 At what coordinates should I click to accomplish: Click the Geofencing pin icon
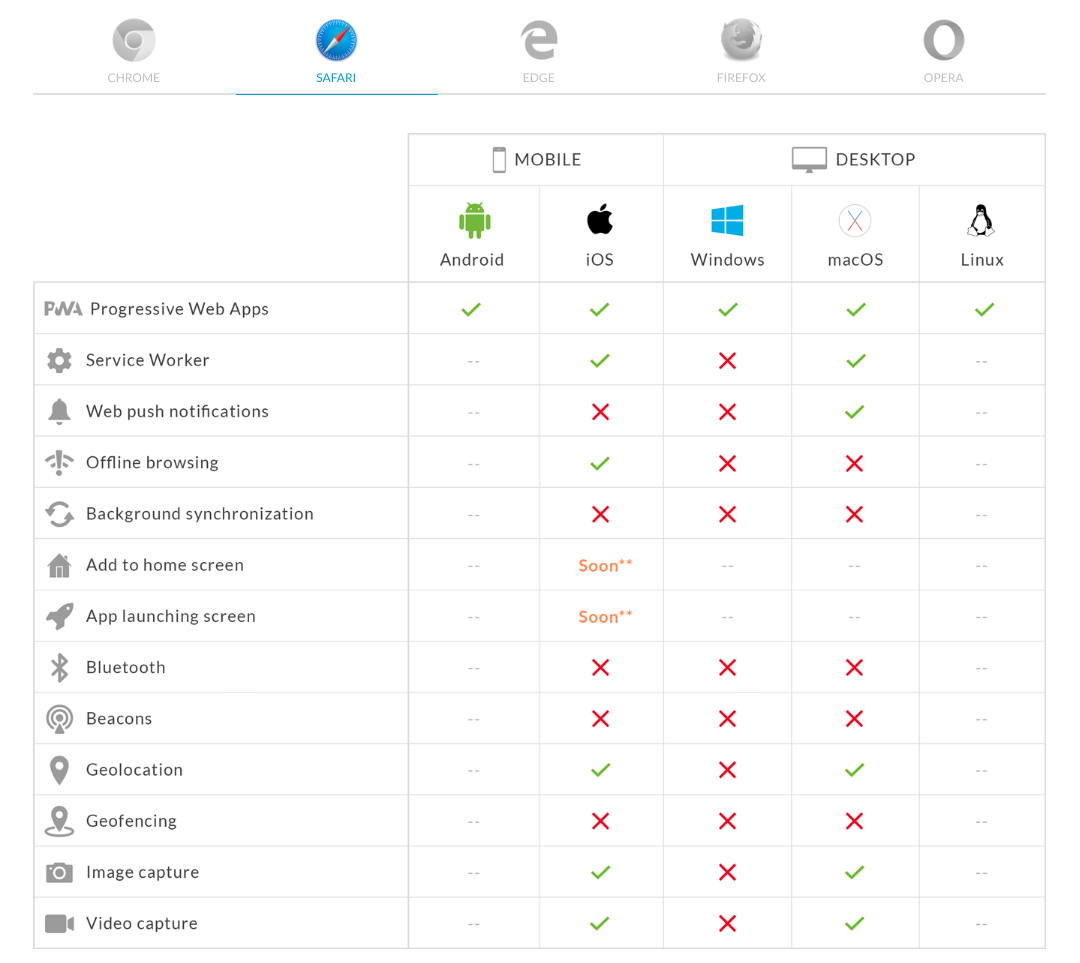pyautogui.click(x=59, y=821)
